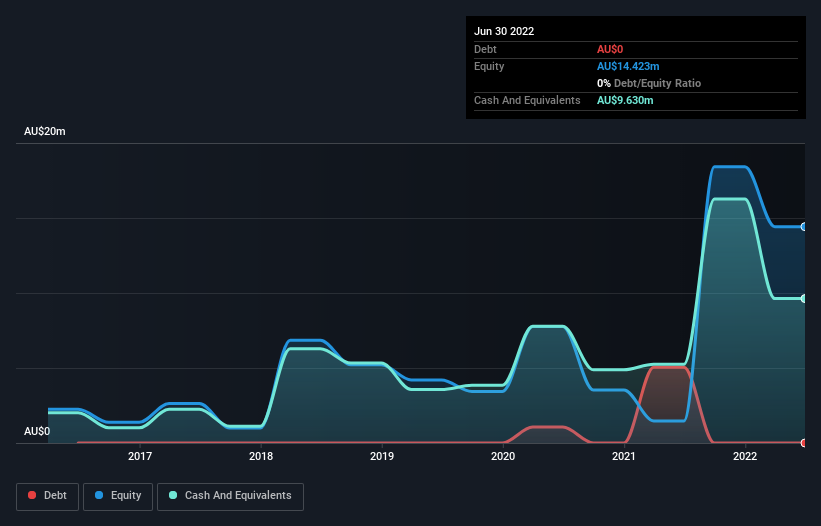Click the AU$14.423m equity value
Screen dimensions: 821x526
tap(628, 66)
